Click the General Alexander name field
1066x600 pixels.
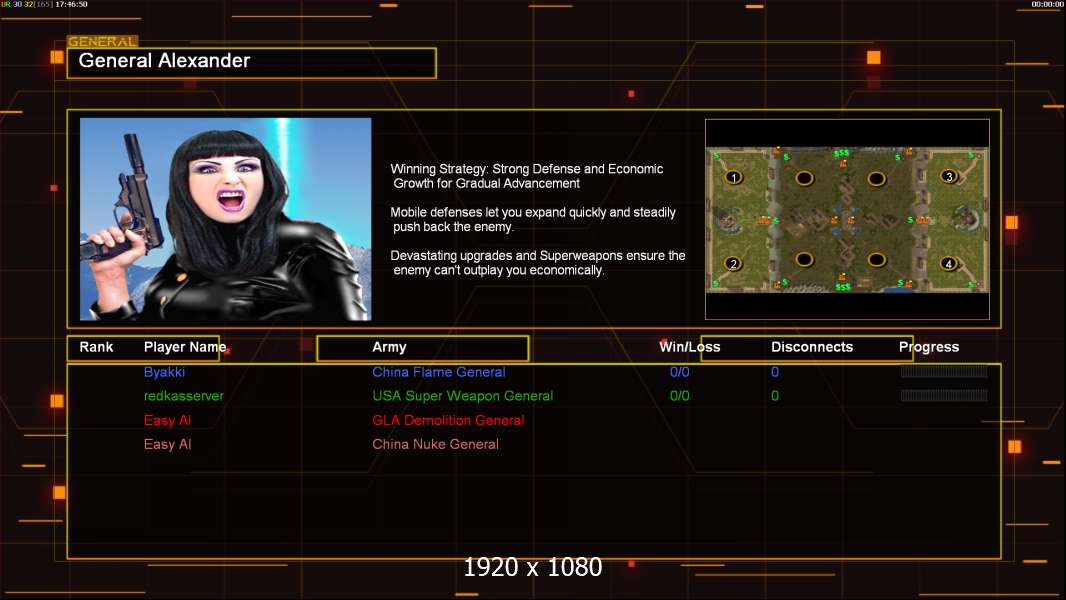click(x=252, y=63)
